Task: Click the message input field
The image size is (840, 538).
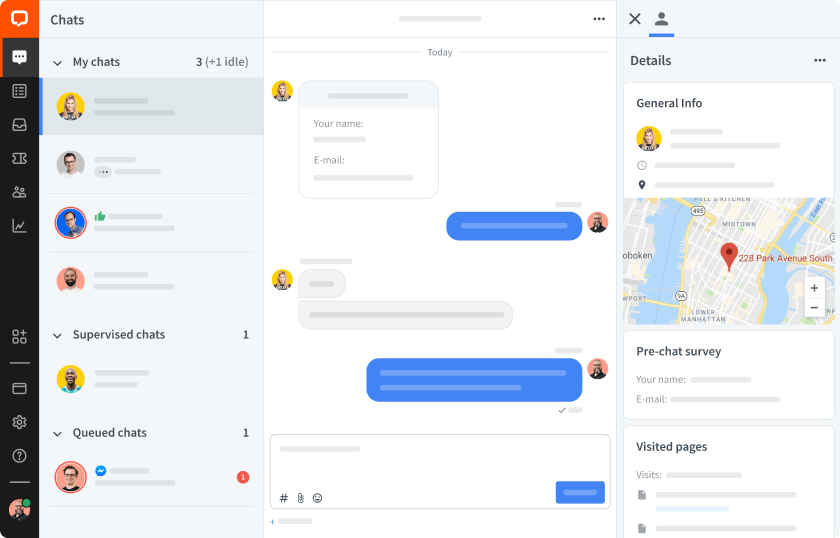Action: pyautogui.click(x=440, y=460)
